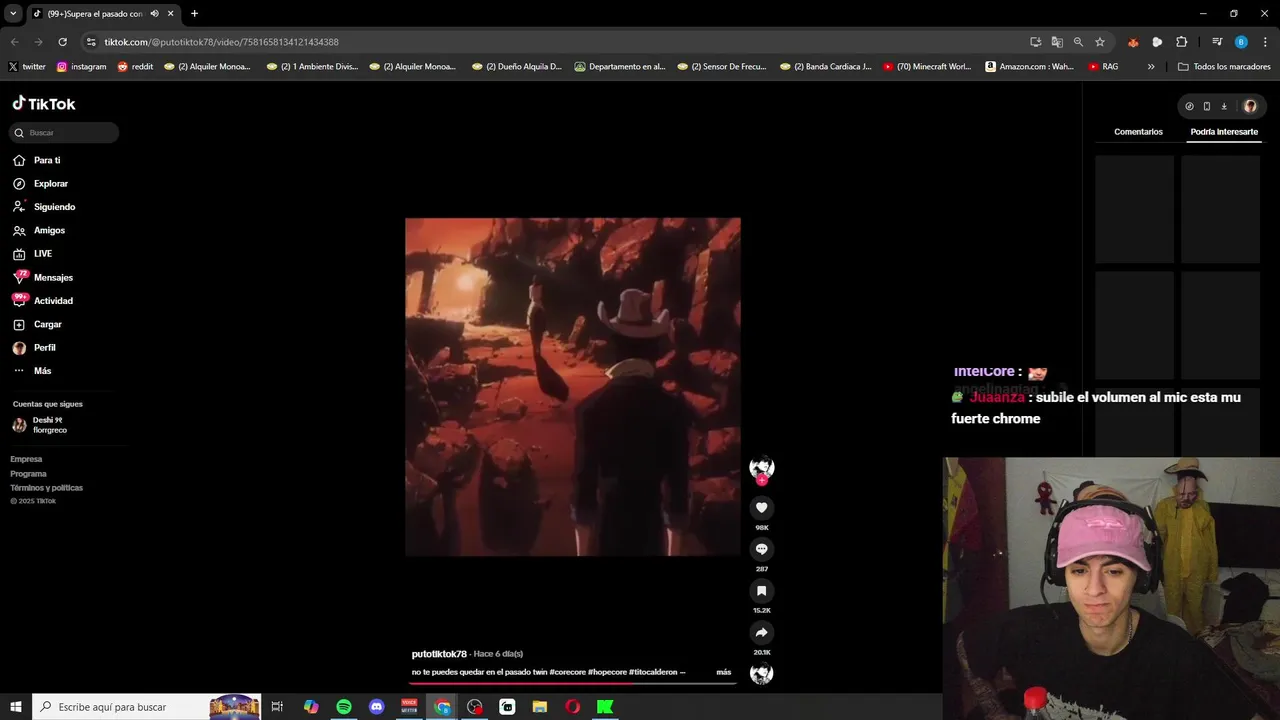1280x720 pixels.
Task: Switch to the Comentarios tab
Action: coord(1138,132)
